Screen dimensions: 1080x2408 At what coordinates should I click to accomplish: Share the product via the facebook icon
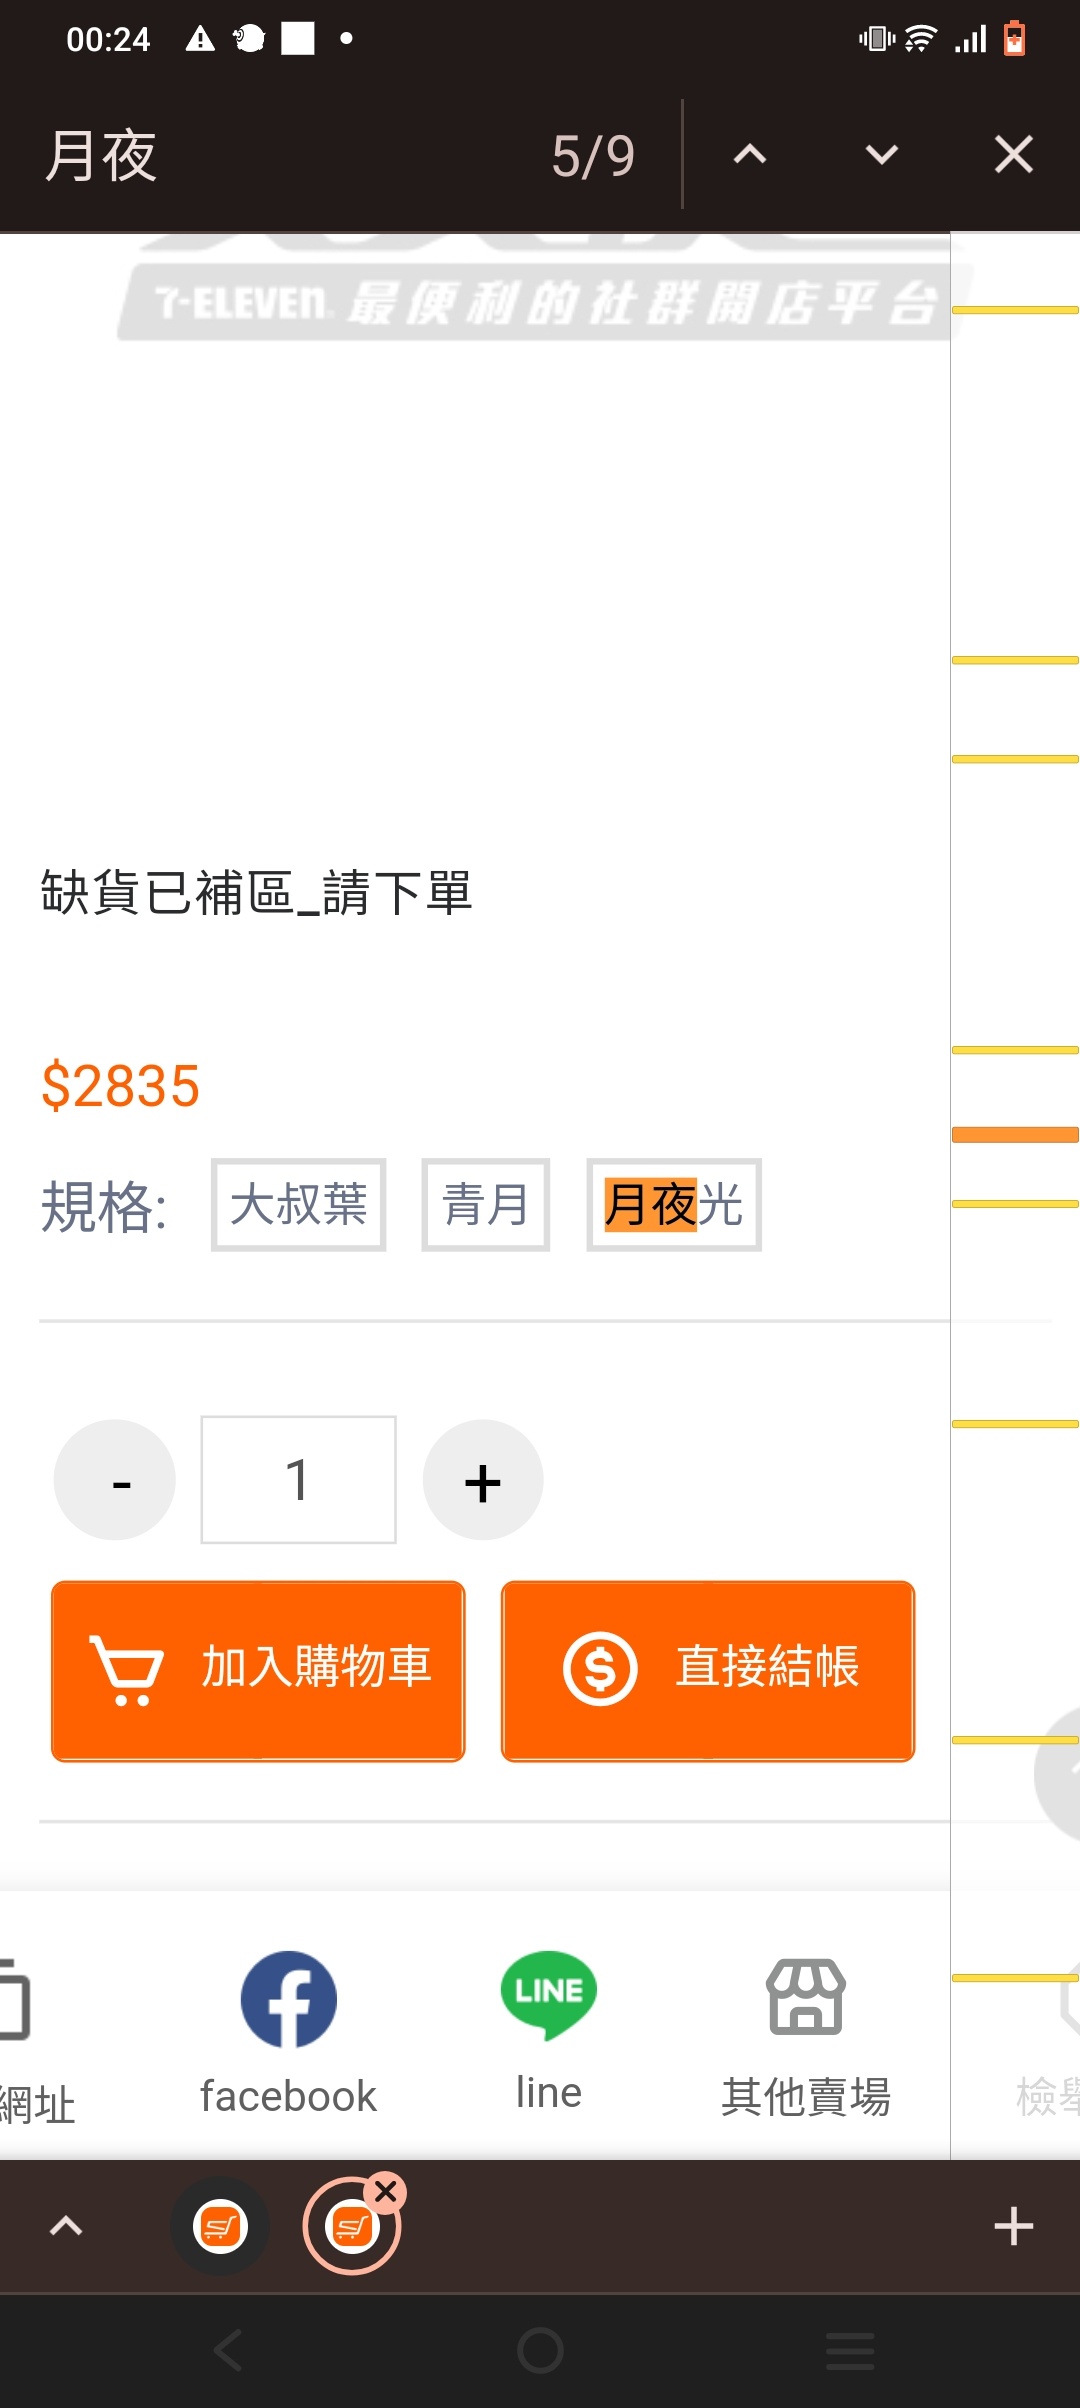click(x=288, y=1999)
